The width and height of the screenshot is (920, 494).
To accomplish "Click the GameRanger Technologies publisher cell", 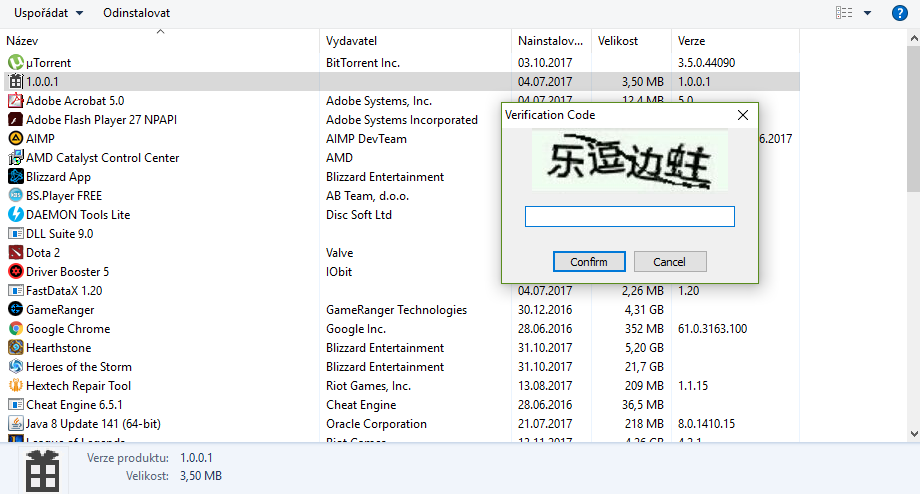I will tap(397, 309).
